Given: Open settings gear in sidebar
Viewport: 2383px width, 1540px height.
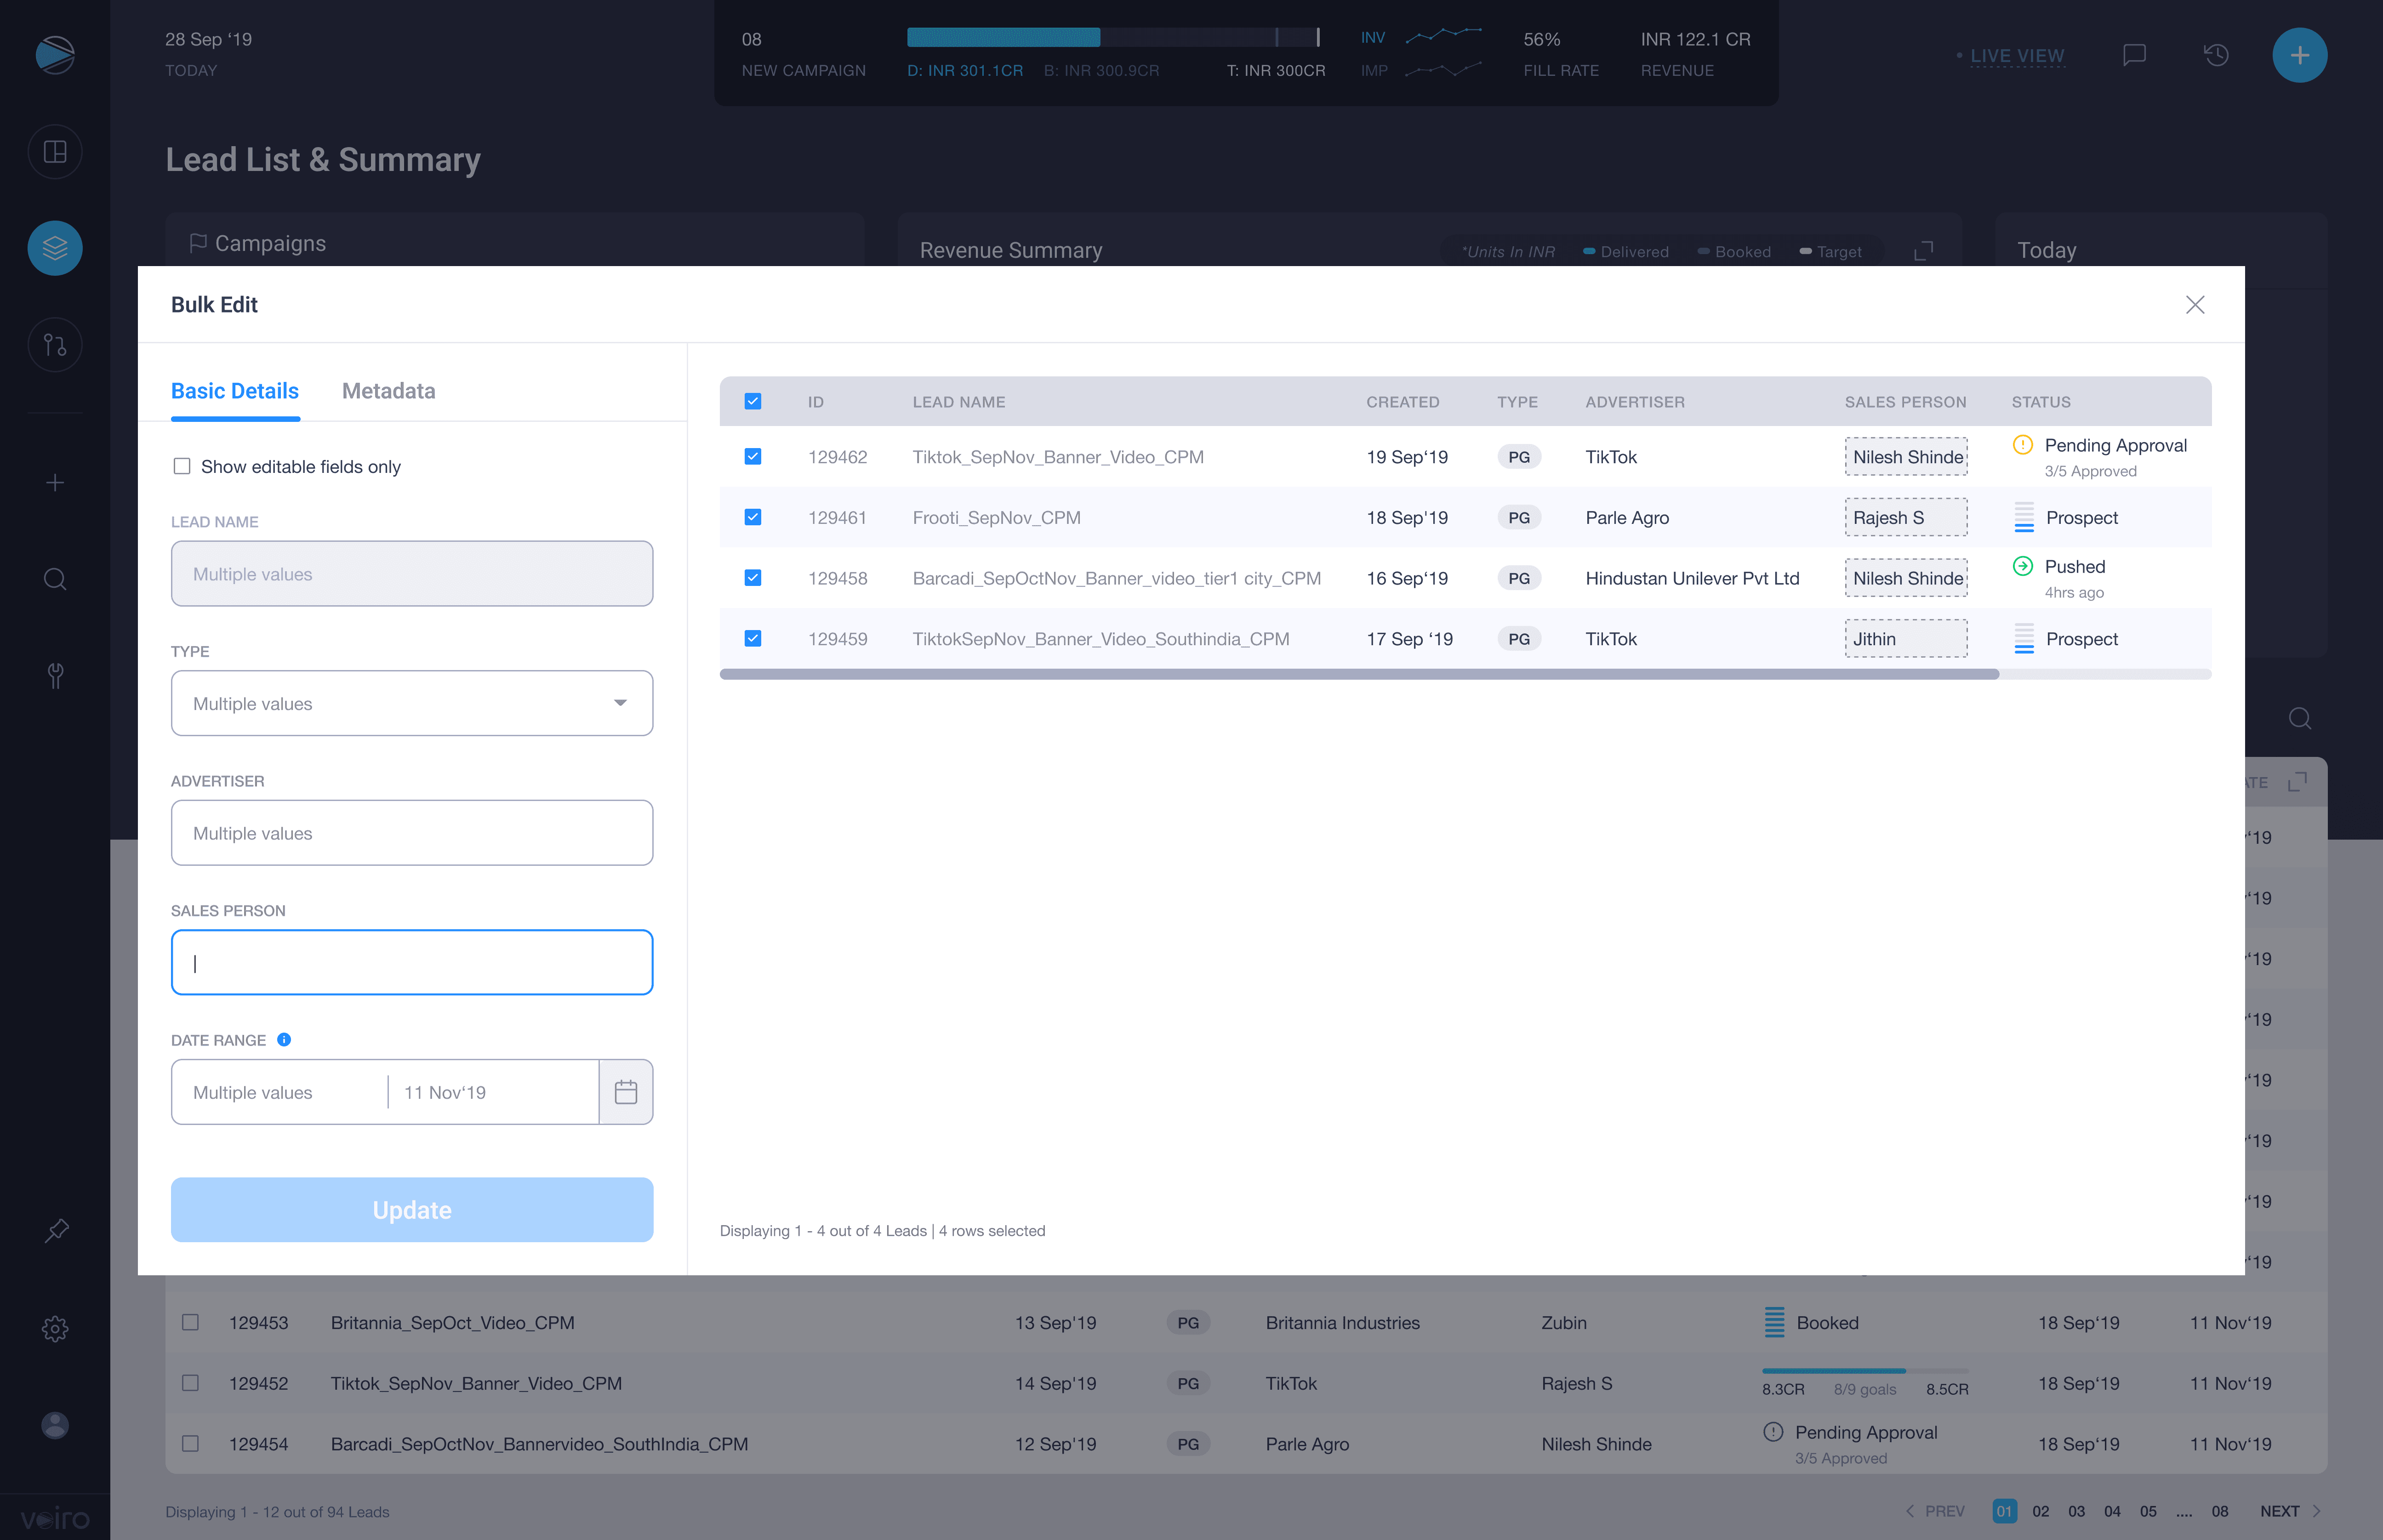Looking at the screenshot, I should point(55,1329).
